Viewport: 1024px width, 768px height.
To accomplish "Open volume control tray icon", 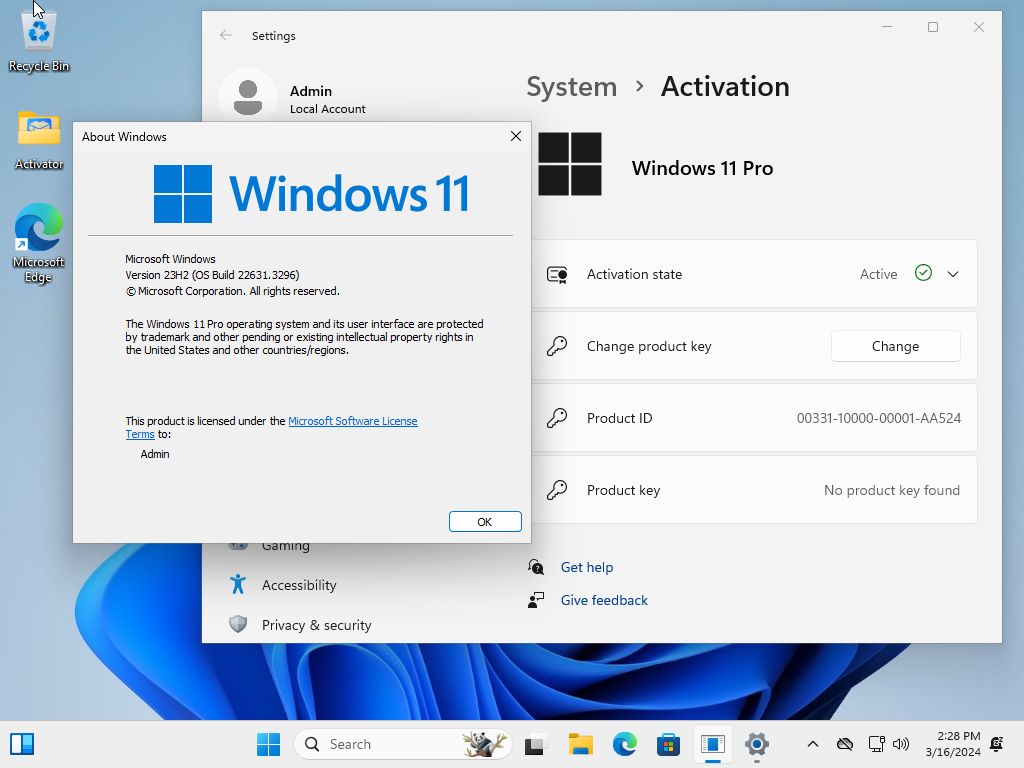I will coord(901,744).
